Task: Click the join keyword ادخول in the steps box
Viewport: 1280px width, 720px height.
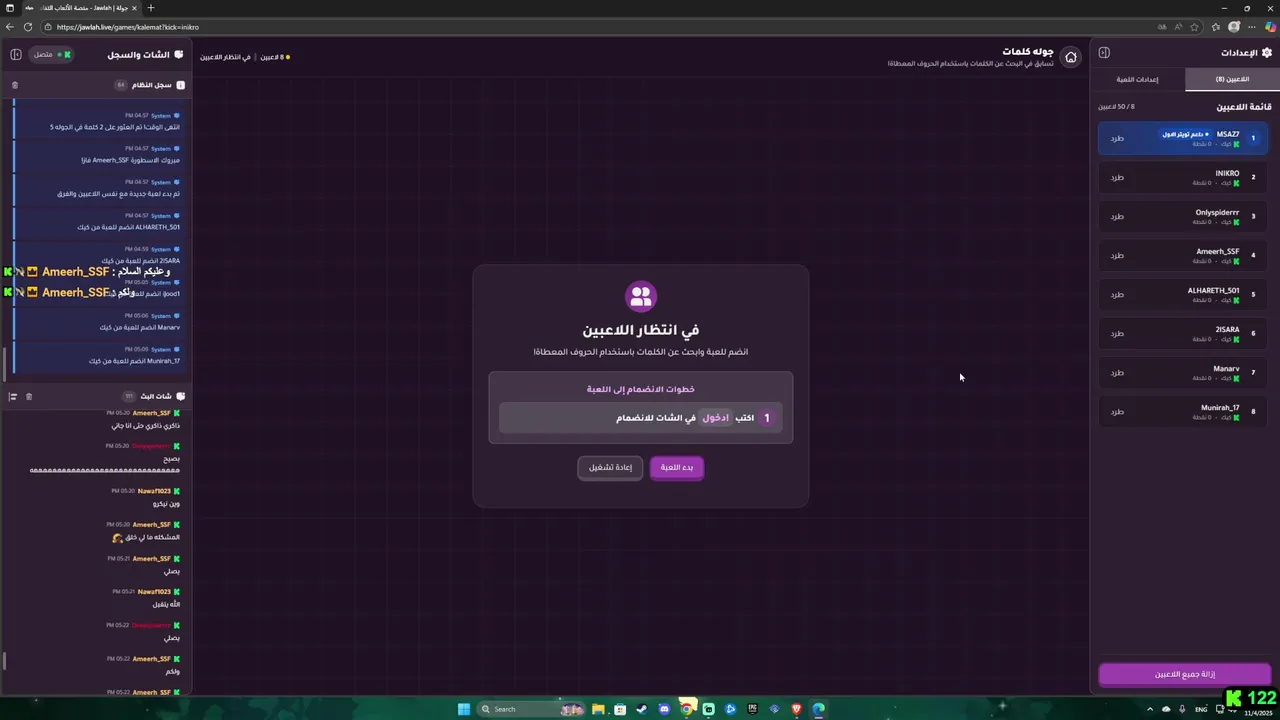Action: click(716, 418)
